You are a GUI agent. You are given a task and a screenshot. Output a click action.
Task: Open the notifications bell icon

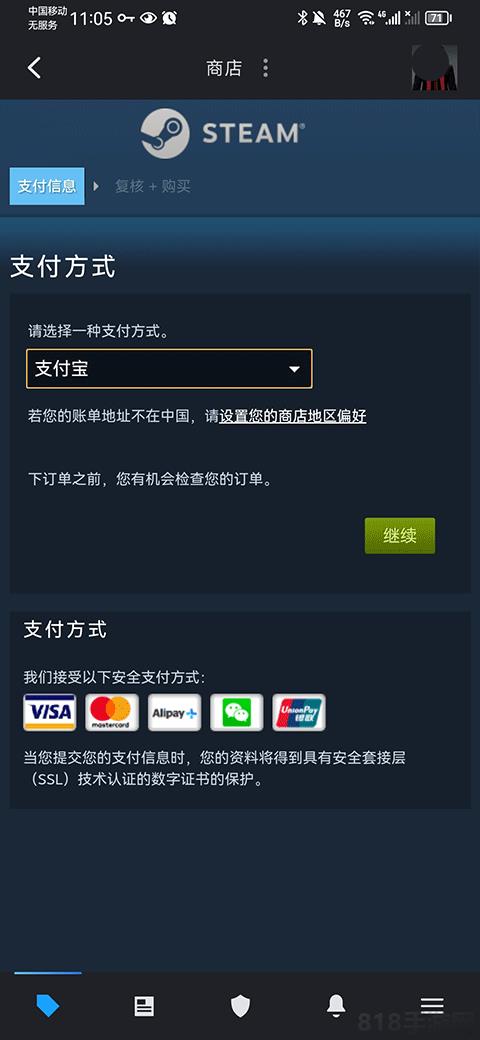336,1006
